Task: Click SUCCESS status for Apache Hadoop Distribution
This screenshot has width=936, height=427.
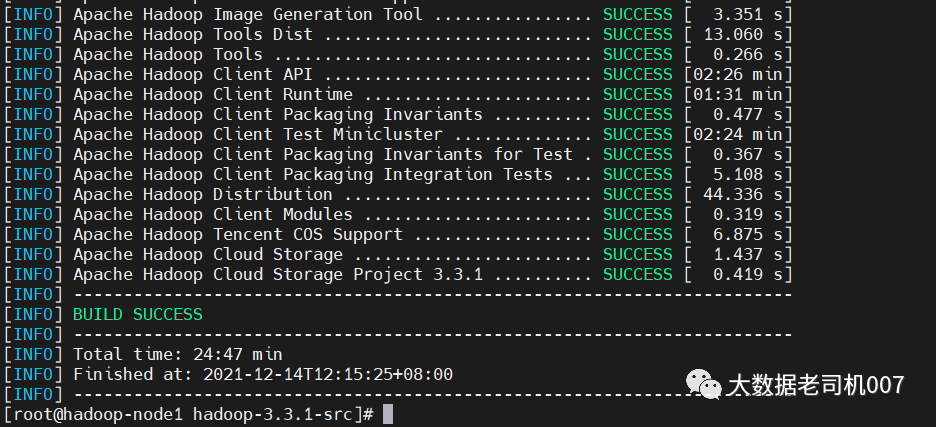Action: [x=637, y=194]
